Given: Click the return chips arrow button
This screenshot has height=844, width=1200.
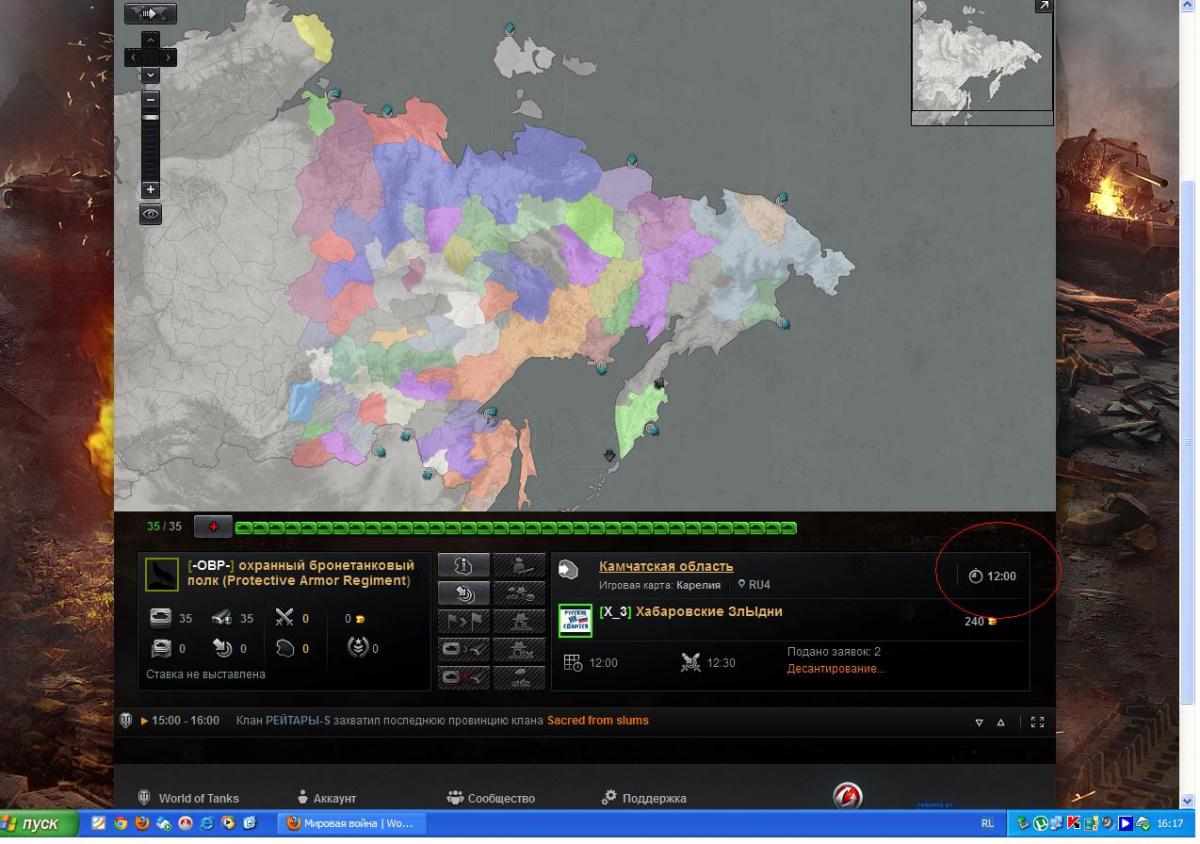Looking at the screenshot, I should [463, 594].
